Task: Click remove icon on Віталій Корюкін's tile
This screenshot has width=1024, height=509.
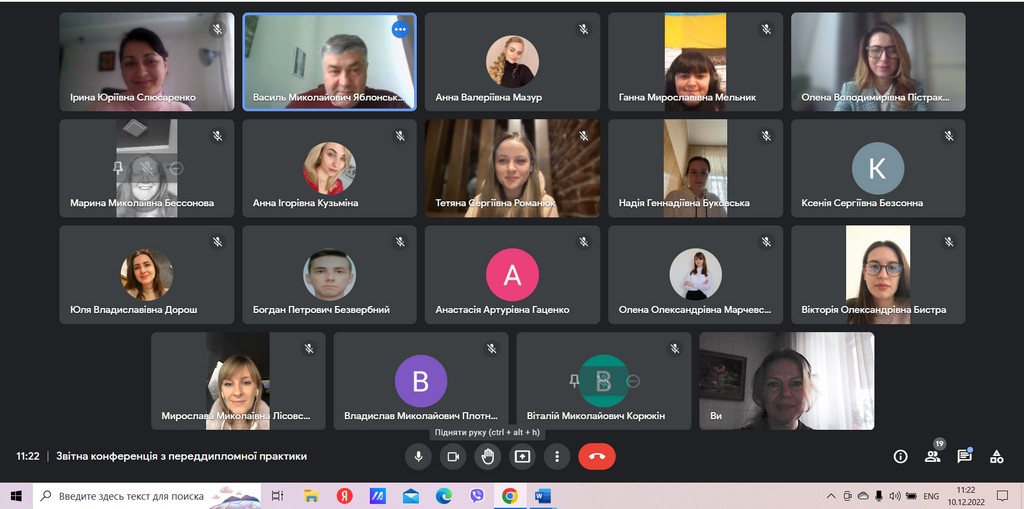Action: coord(633,381)
